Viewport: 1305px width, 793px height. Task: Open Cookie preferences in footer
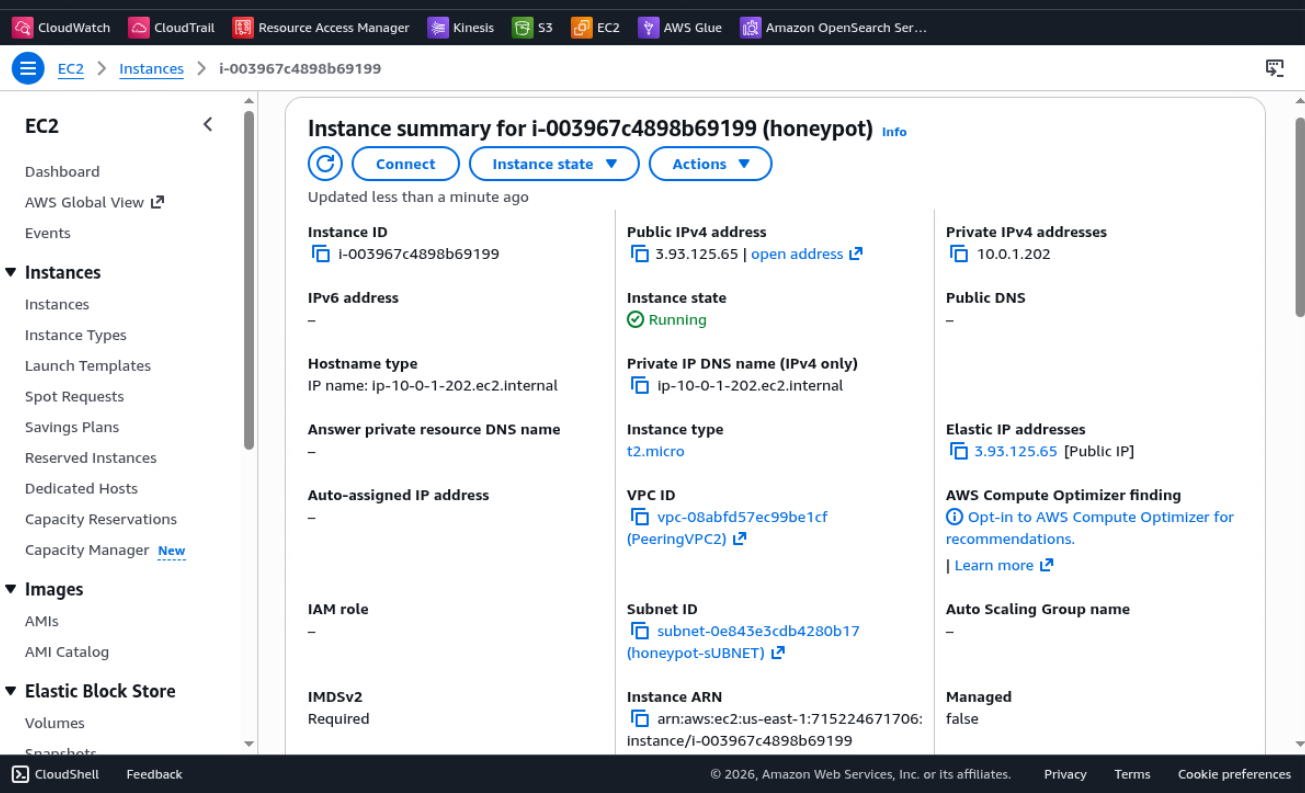1234,774
